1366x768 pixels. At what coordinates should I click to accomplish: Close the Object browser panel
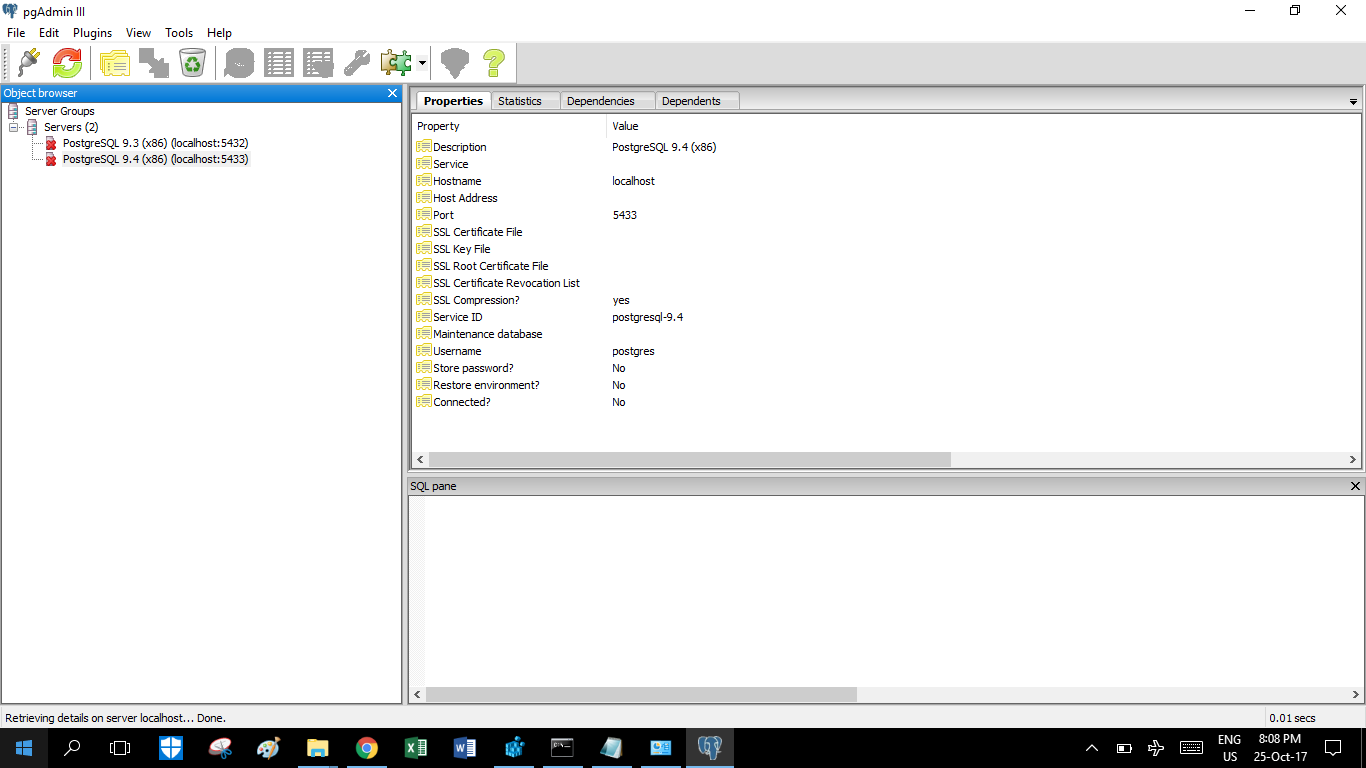coord(393,93)
